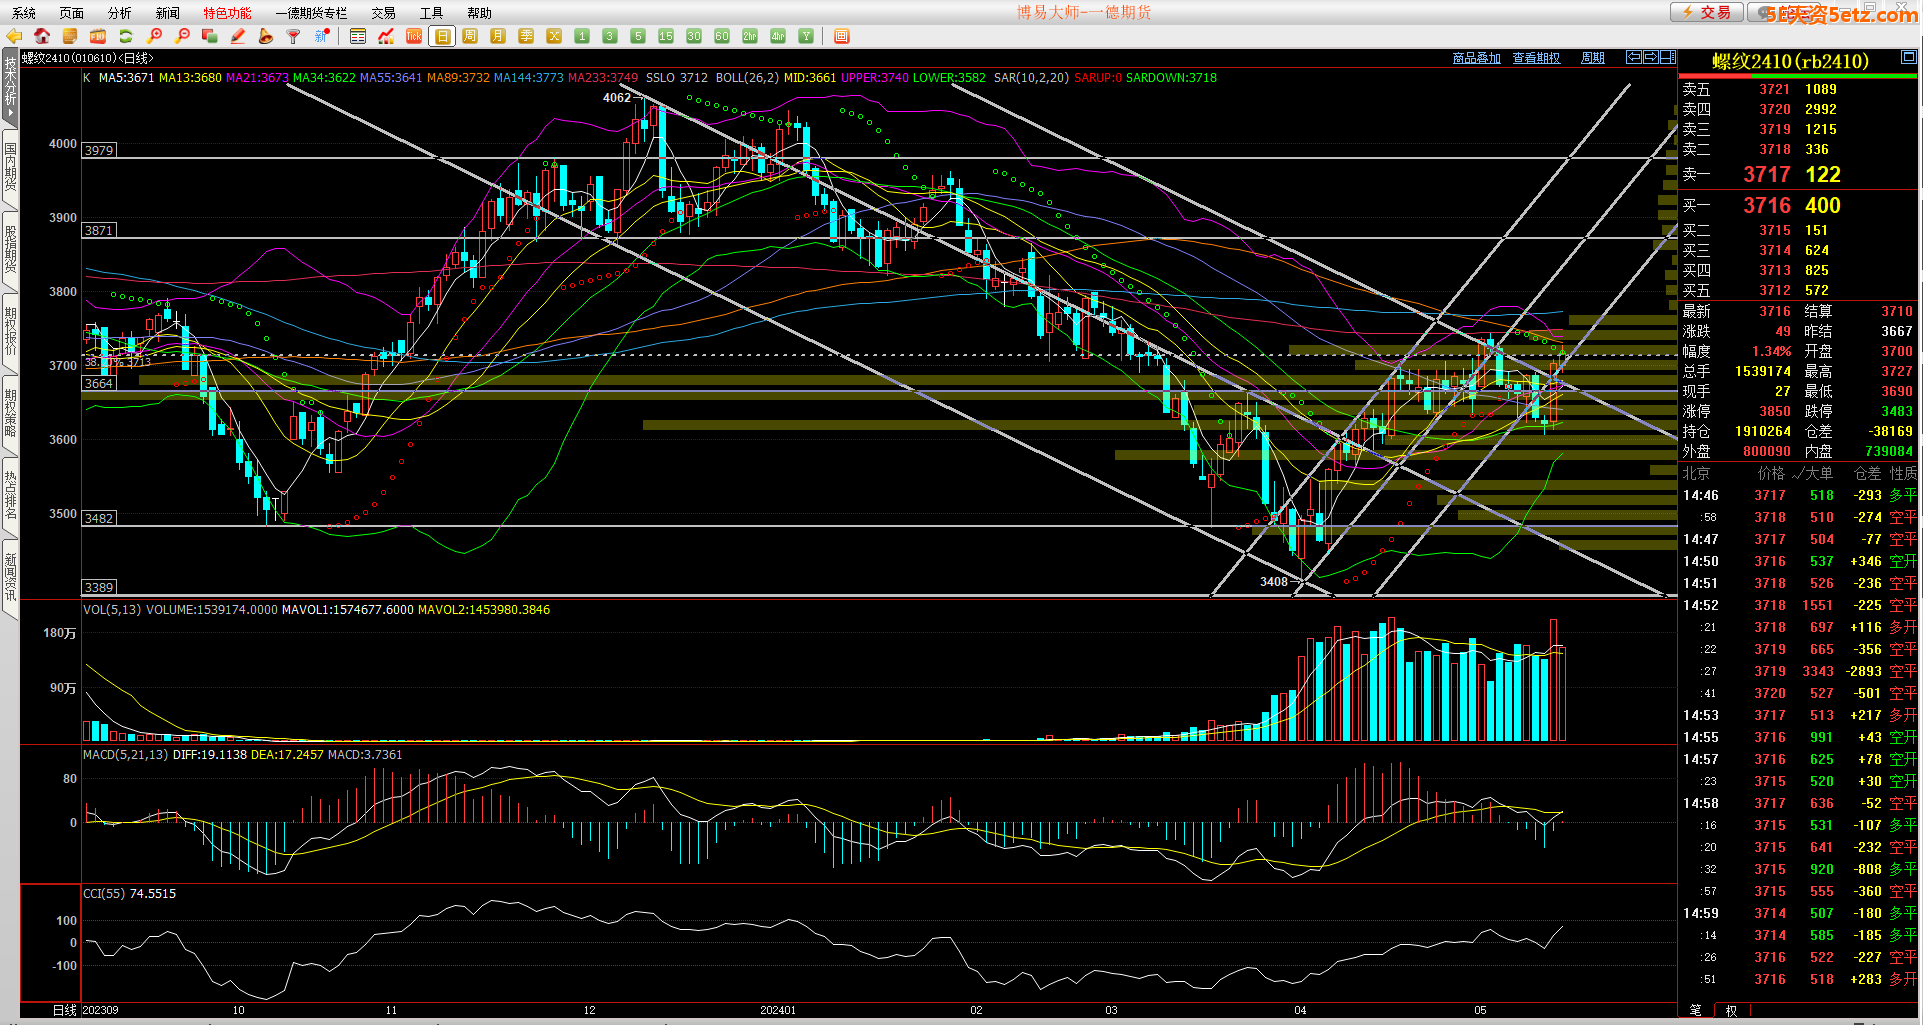Click the 螺纹2410(010610)<日线> chart title

(x=88, y=58)
